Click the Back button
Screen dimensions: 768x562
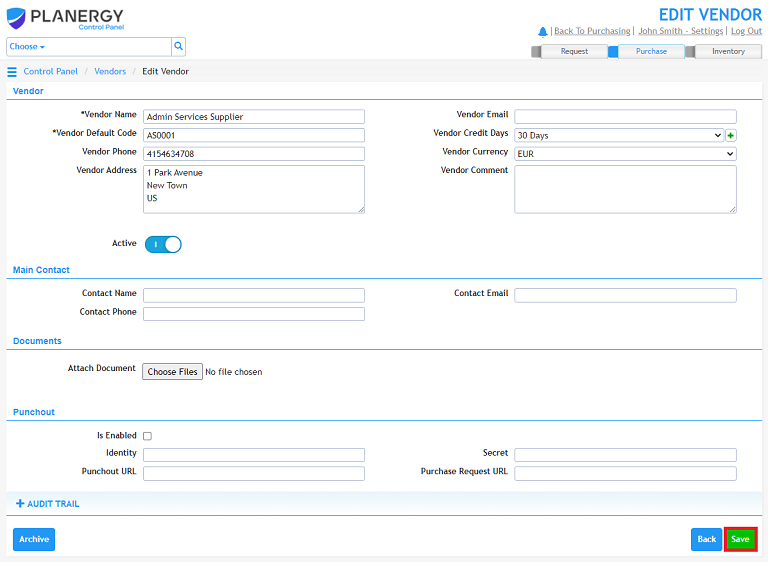pyautogui.click(x=706, y=539)
